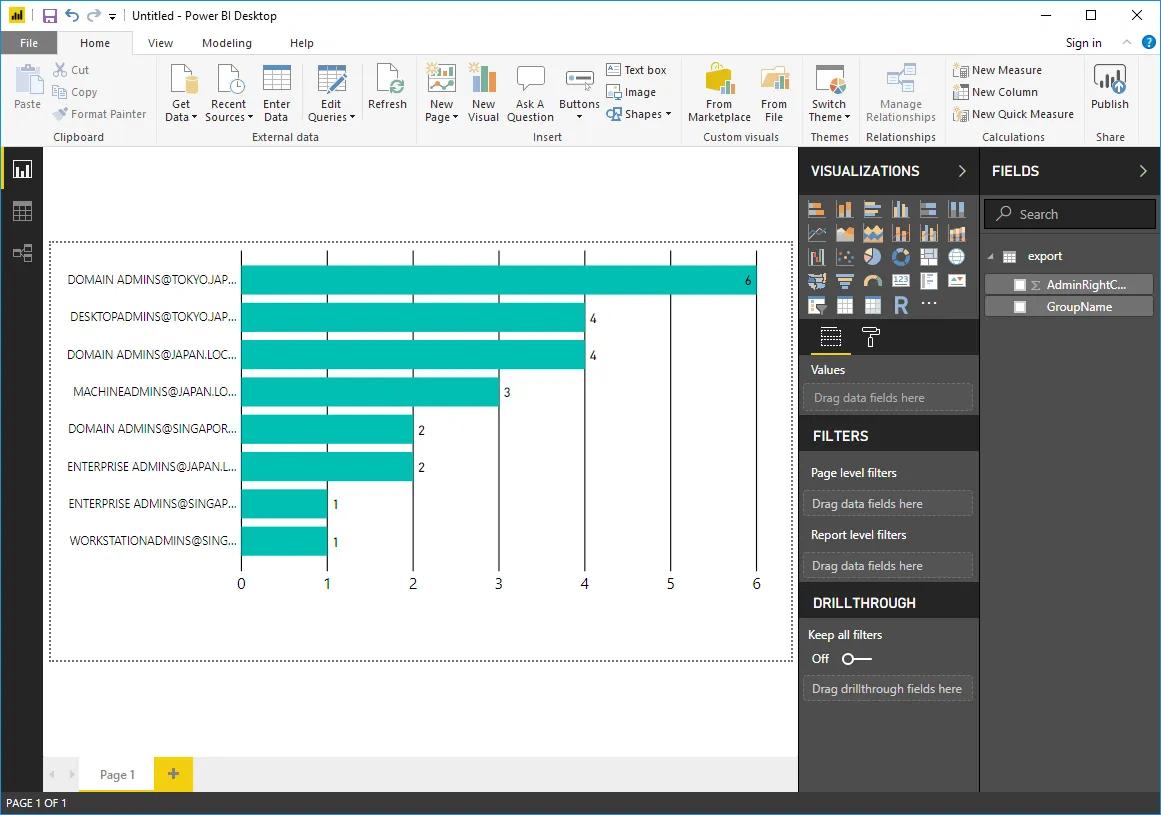Viewport: 1161px width, 815px height.
Task: Open the Format paint roller pane
Action: pos(871,338)
